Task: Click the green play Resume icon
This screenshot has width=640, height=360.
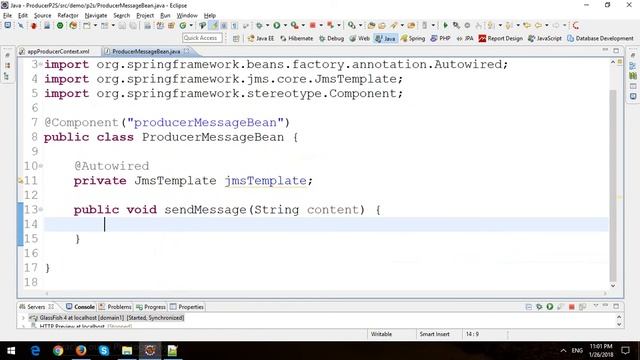Action: [x=446, y=25]
